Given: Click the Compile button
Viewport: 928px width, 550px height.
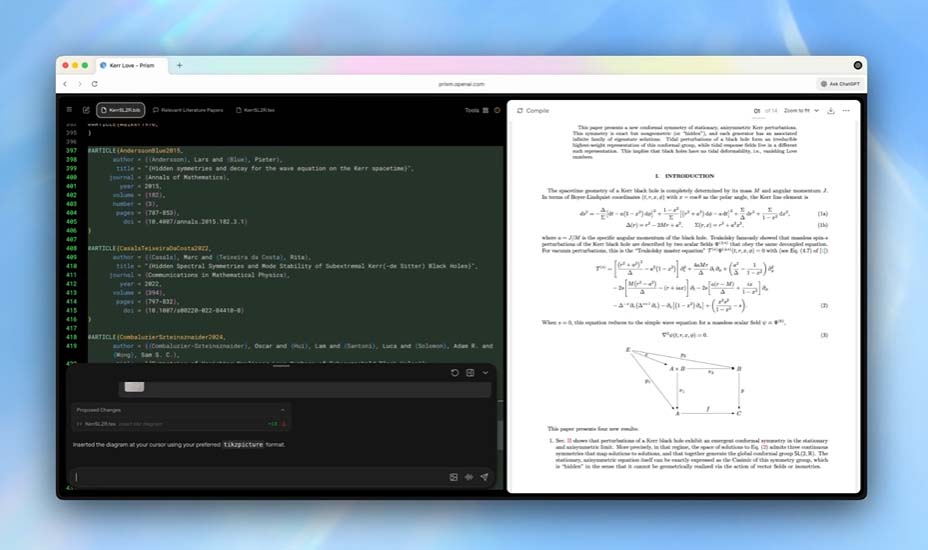Looking at the screenshot, I should 533,111.
